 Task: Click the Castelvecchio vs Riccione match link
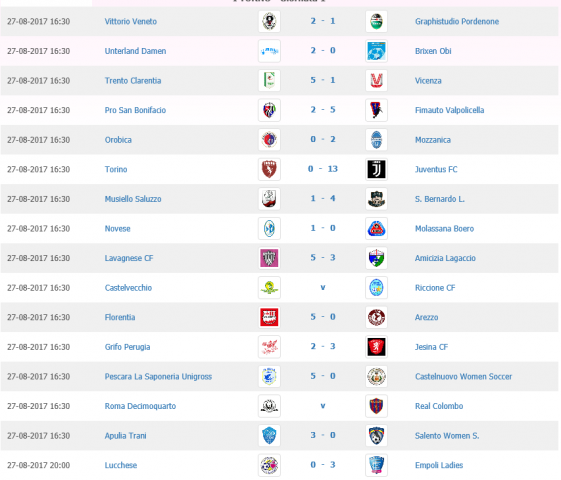click(323, 288)
